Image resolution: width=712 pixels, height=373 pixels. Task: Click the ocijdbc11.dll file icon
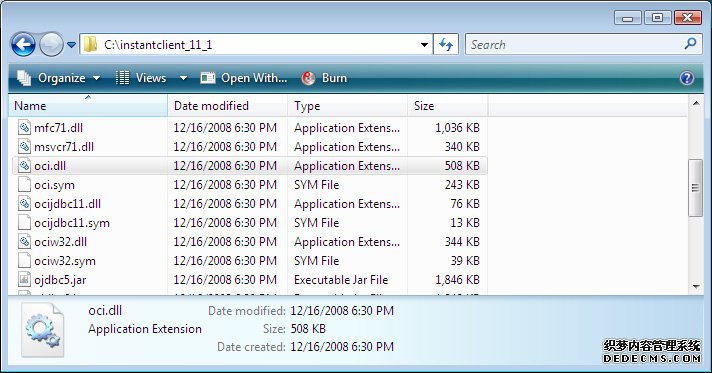click(x=24, y=204)
